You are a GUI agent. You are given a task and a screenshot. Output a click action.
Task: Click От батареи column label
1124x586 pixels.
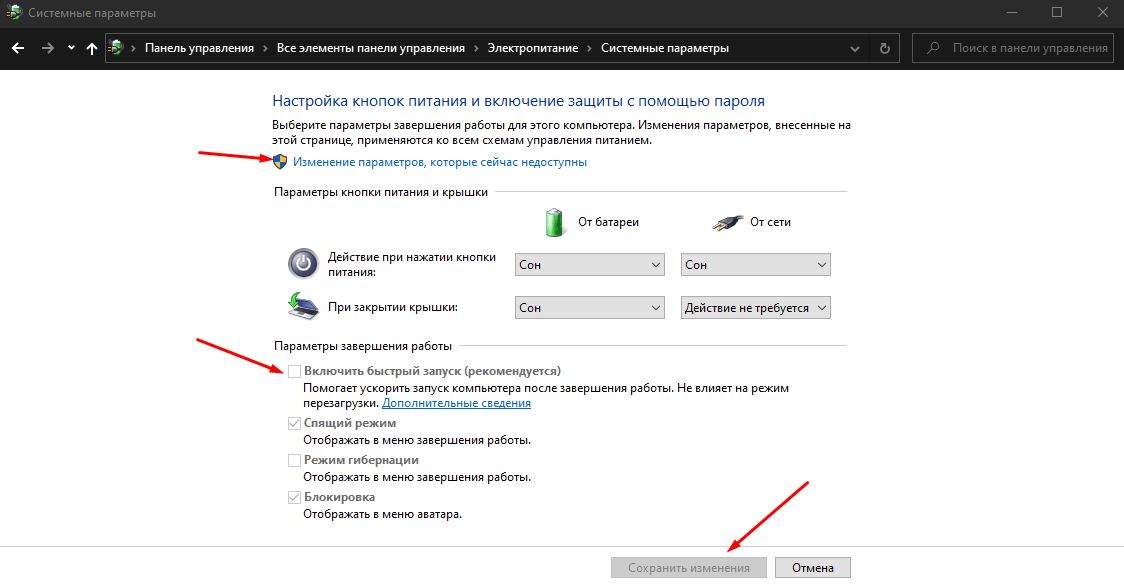[x=608, y=222]
